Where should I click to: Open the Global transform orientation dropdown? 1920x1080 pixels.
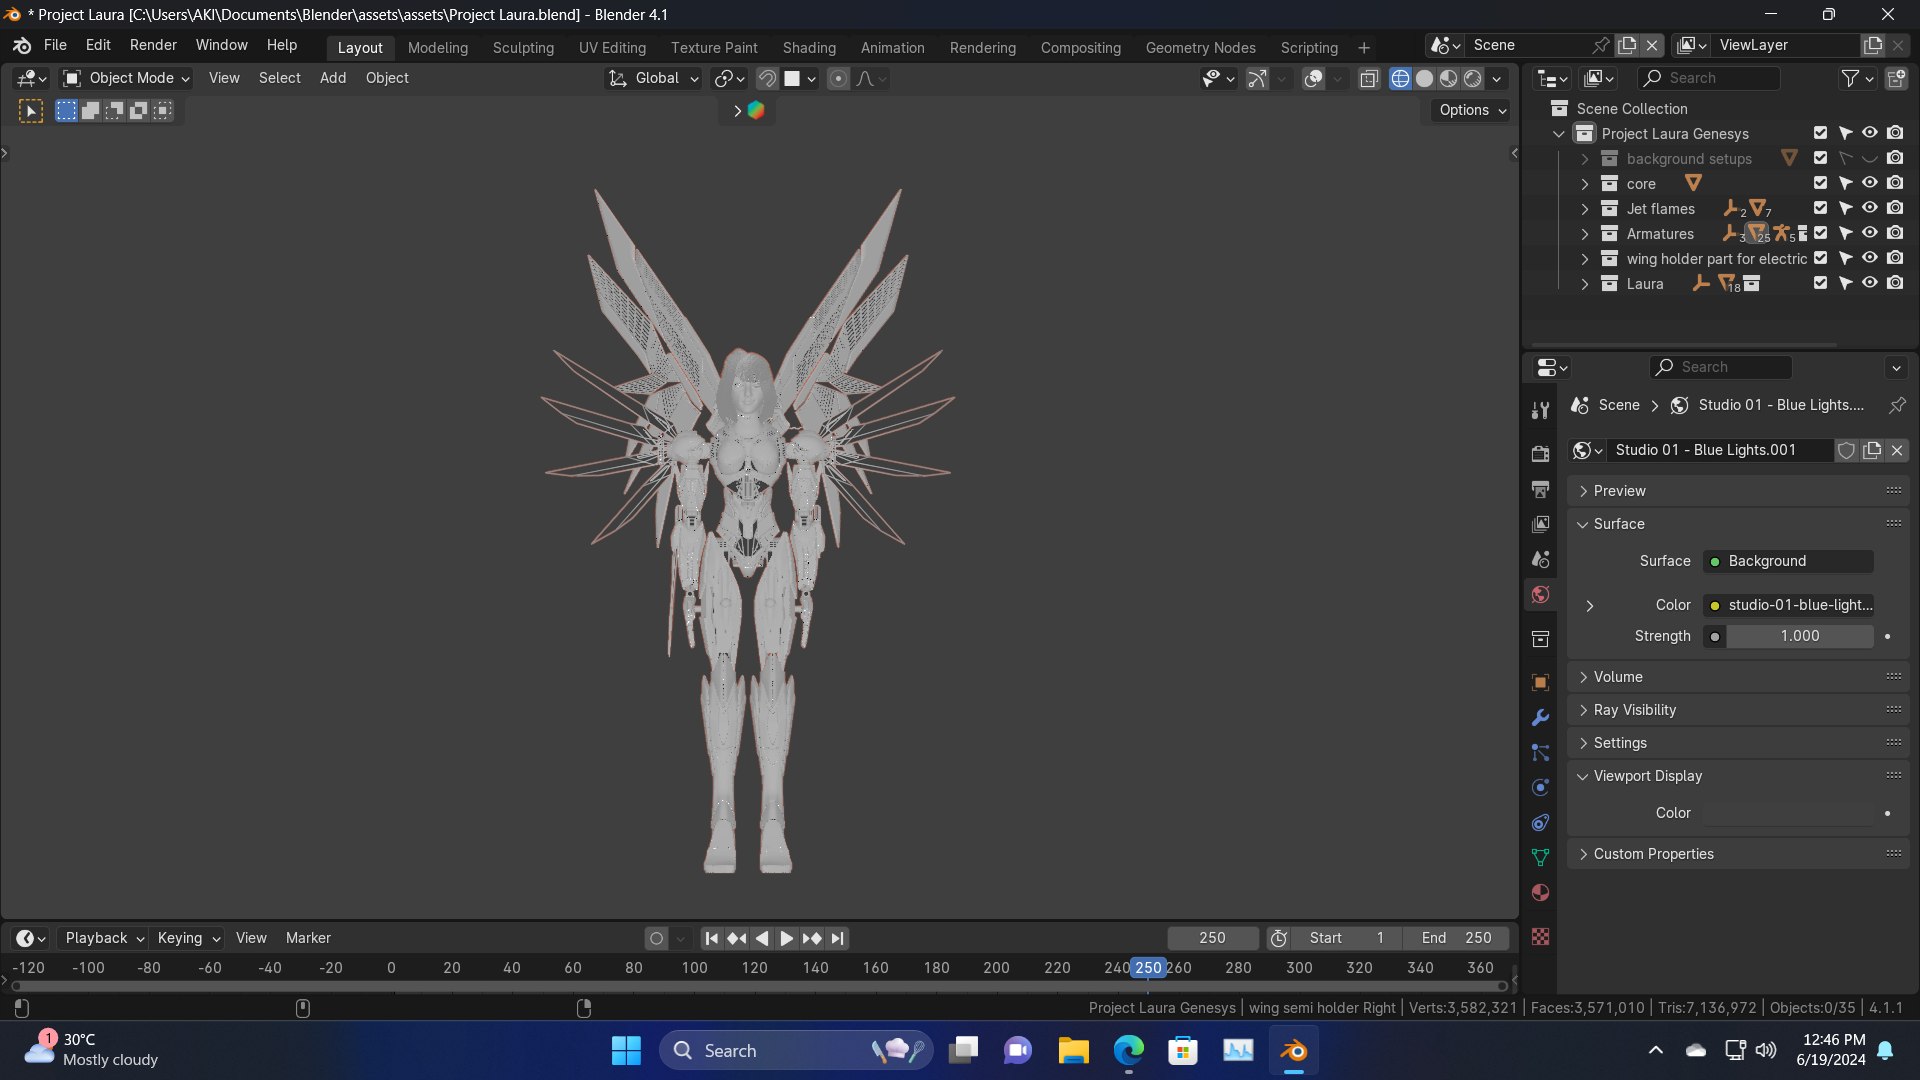654,78
